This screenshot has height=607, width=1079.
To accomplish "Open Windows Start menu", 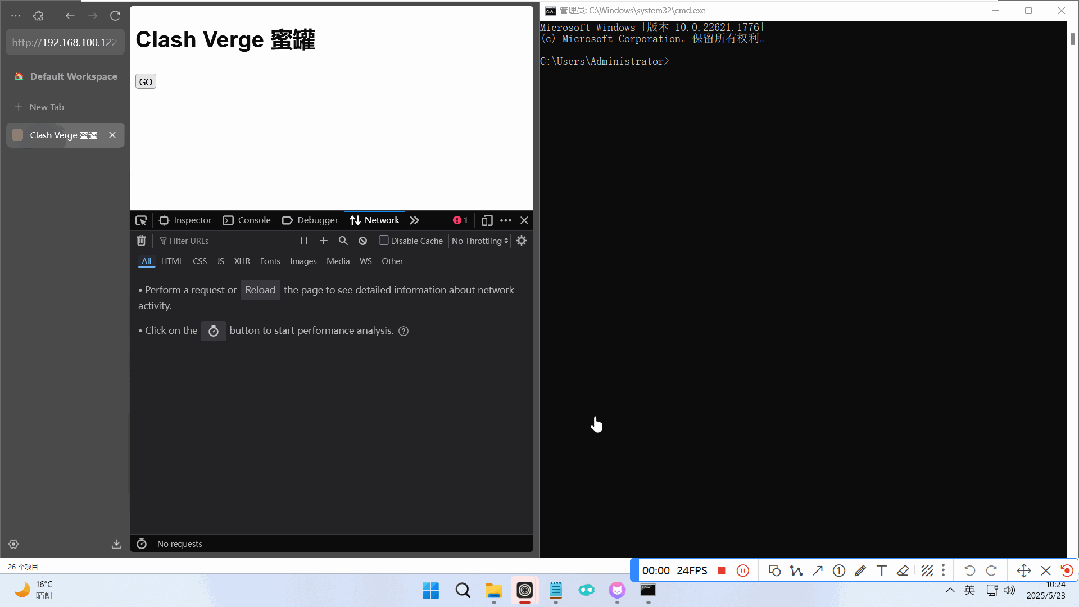I will pyautogui.click(x=431, y=590).
